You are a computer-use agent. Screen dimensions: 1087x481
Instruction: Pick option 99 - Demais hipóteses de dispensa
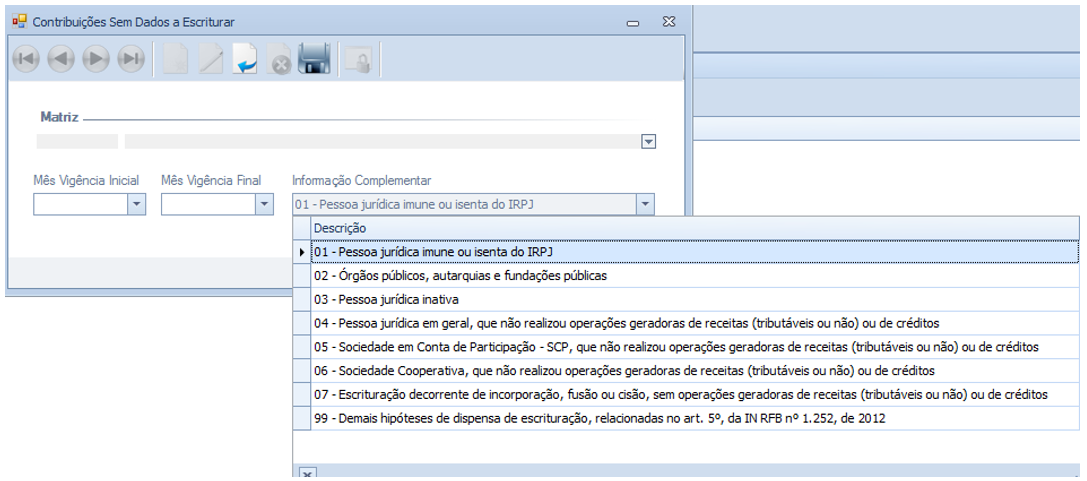(x=599, y=419)
